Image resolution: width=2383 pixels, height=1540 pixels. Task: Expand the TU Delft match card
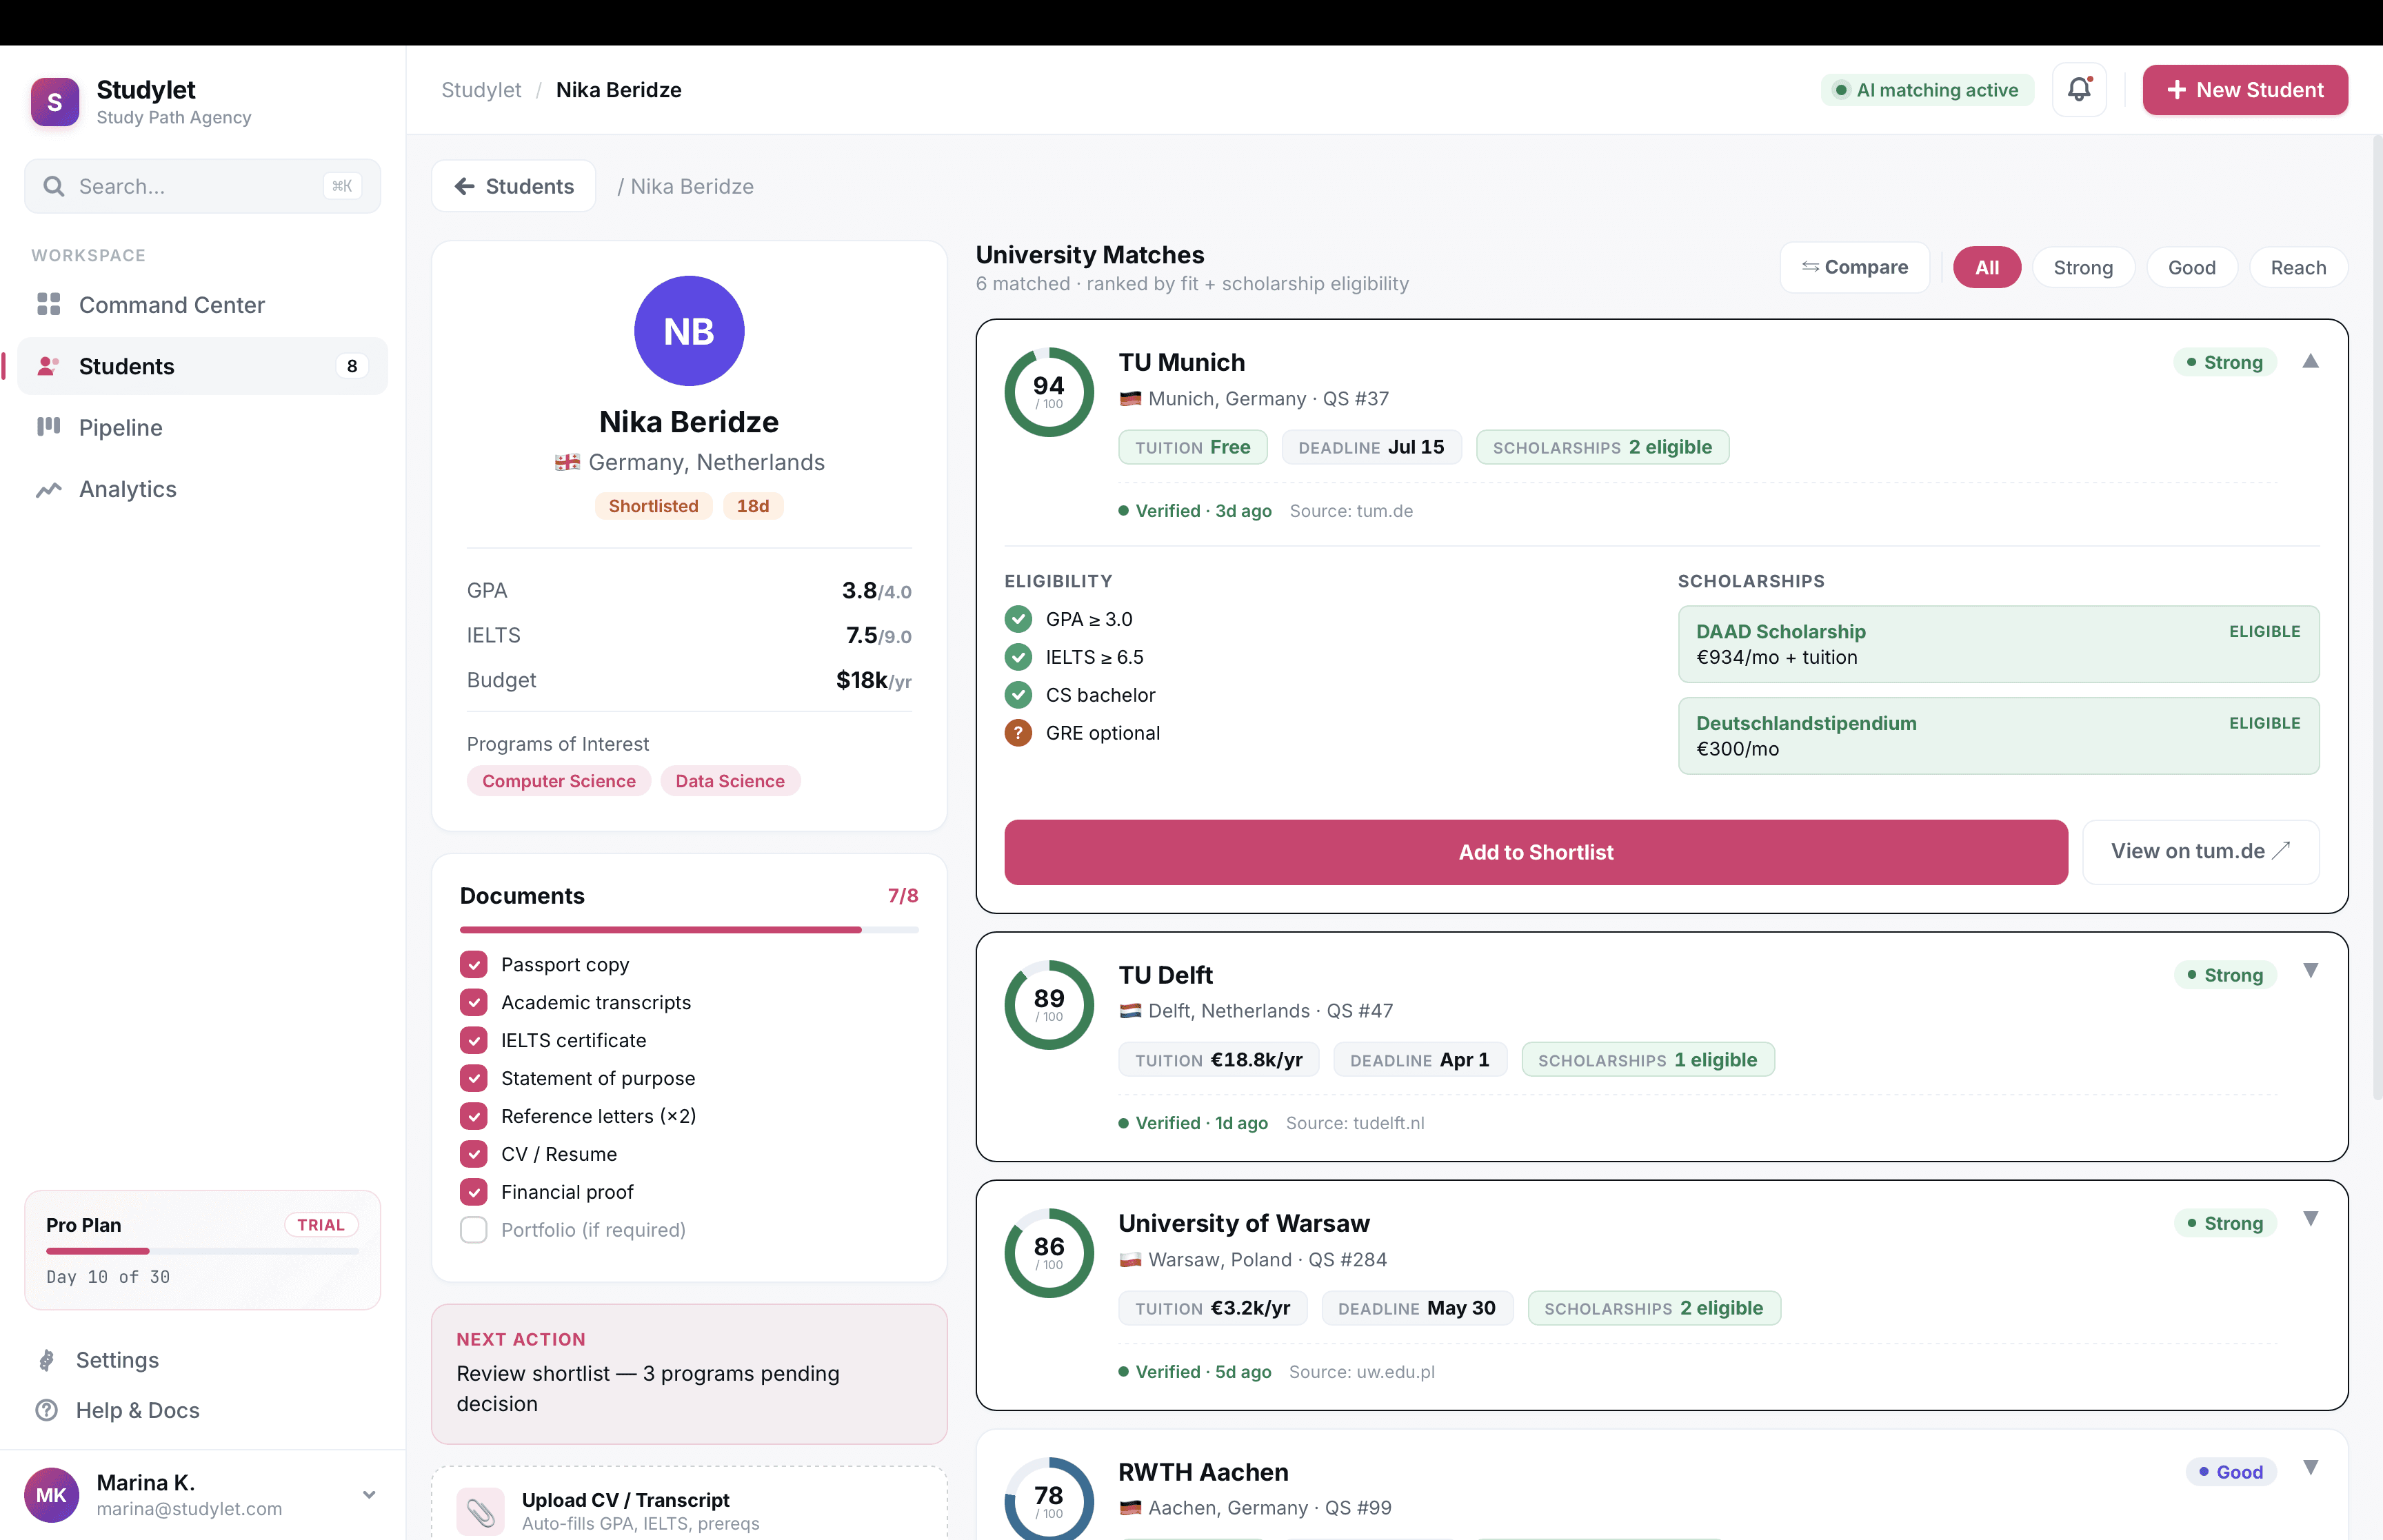click(2310, 971)
